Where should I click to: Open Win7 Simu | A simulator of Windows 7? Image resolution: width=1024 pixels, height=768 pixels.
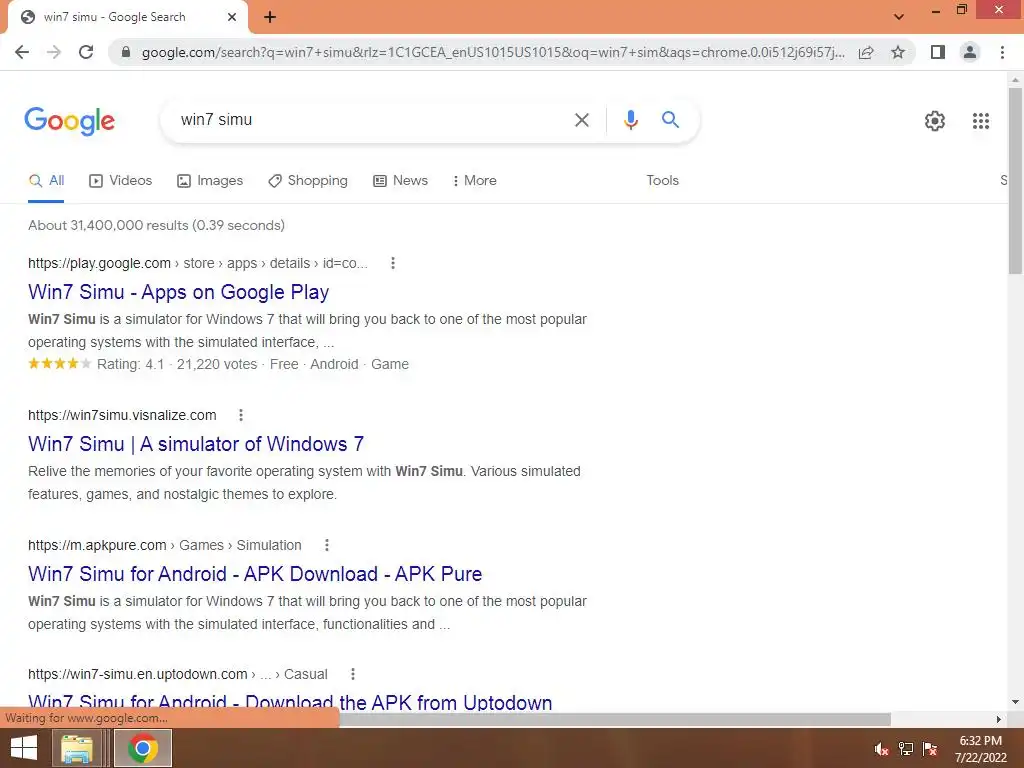tap(196, 444)
